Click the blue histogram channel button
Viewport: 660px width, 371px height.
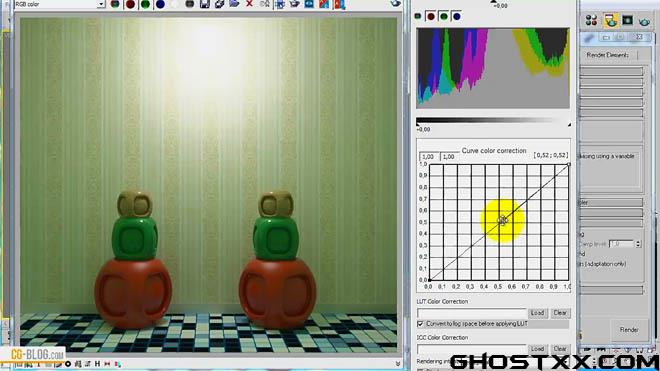pyautogui.click(x=457, y=16)
